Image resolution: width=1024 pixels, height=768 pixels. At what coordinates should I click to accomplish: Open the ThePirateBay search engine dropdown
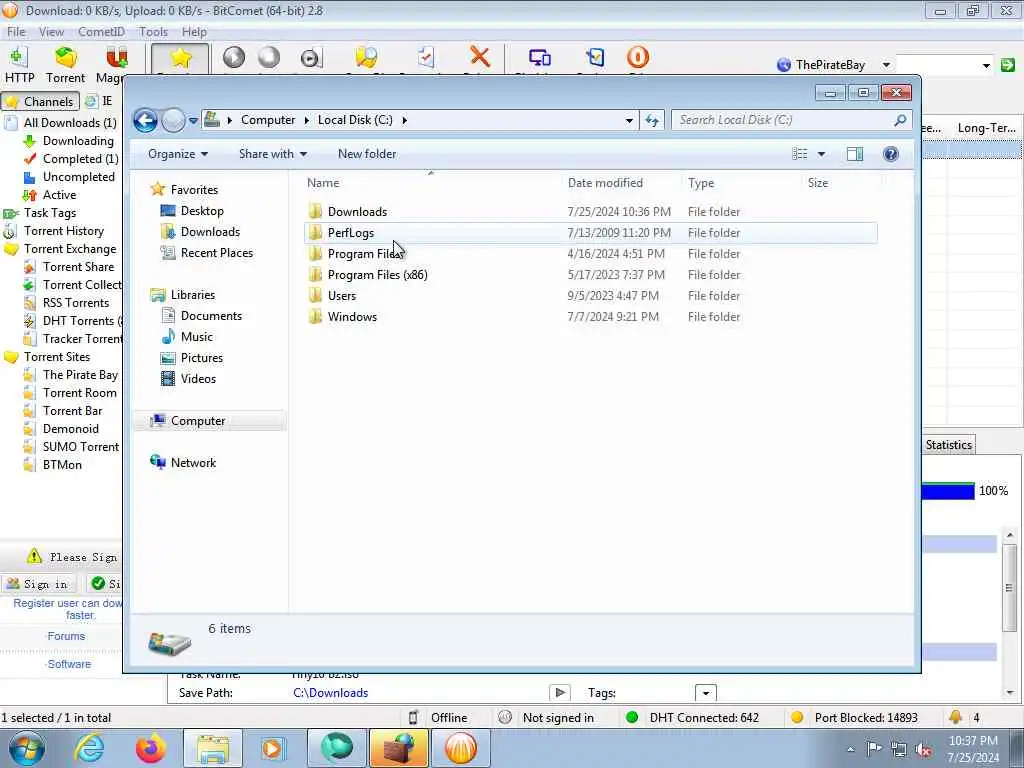click(886, 65)
